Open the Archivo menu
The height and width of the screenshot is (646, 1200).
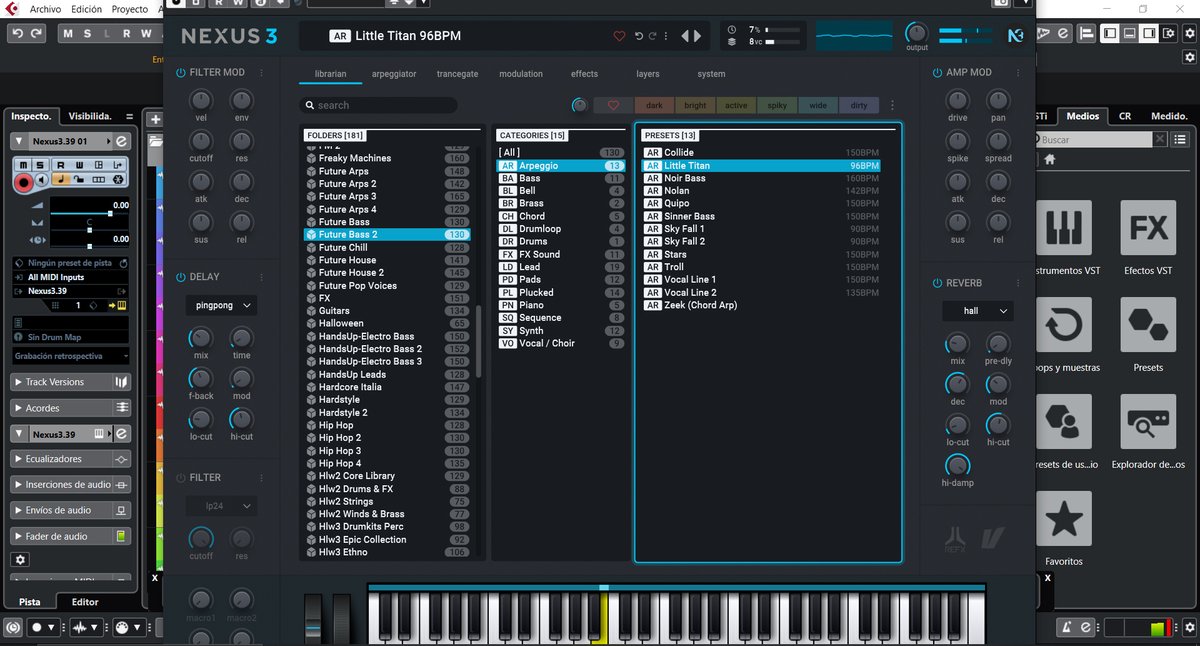pos(46,8)
